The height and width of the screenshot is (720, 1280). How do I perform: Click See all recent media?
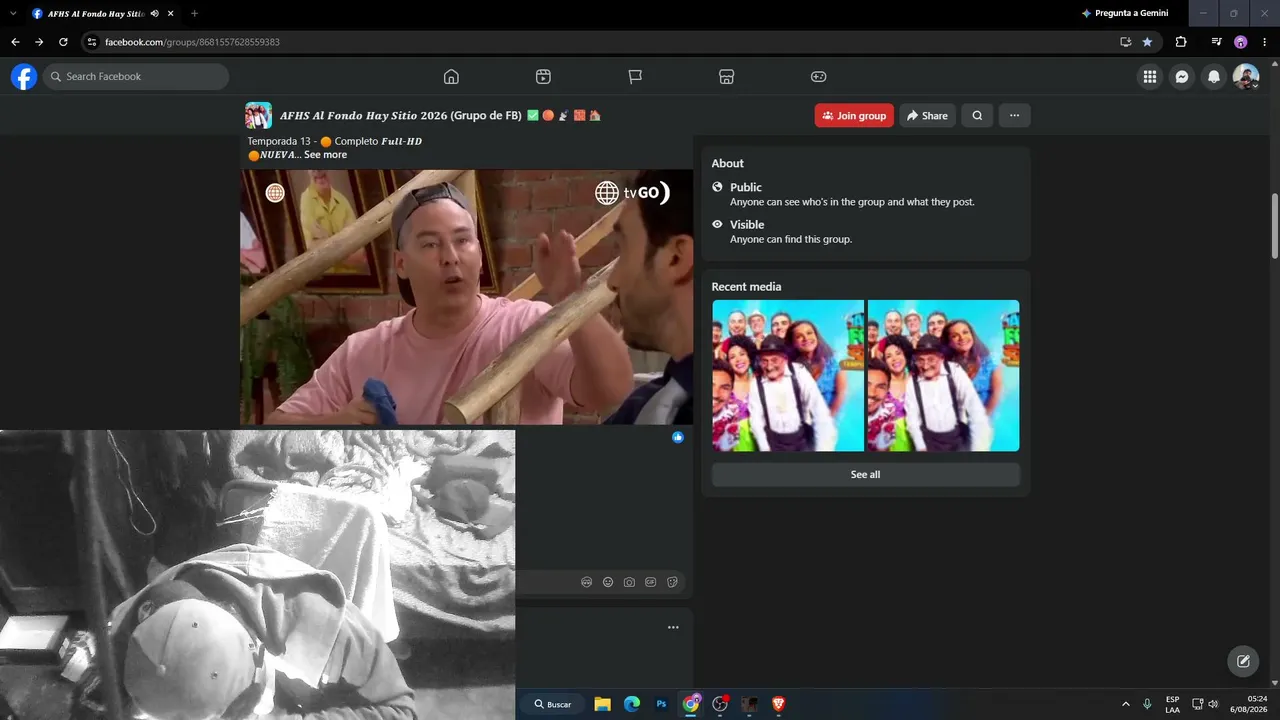[x=865, y=475]
